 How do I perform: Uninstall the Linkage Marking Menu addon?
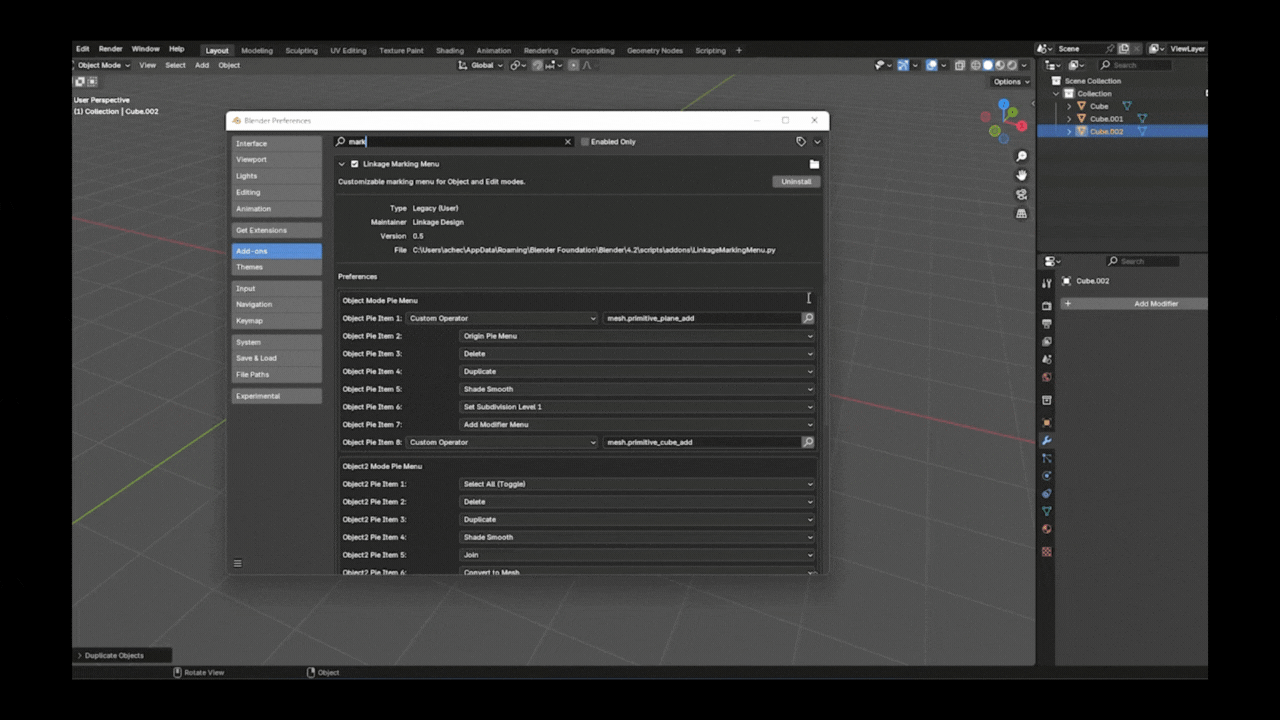point(796,182)
